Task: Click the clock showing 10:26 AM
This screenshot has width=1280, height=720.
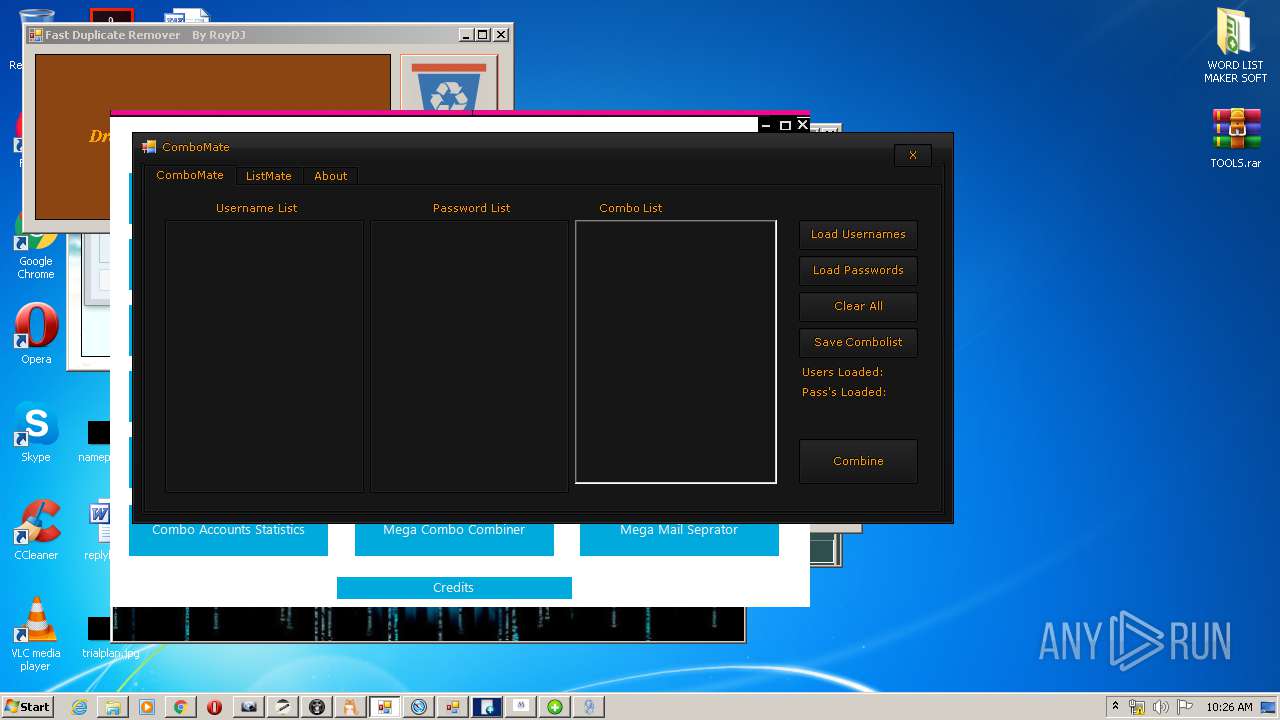Action: (1229, 707)
